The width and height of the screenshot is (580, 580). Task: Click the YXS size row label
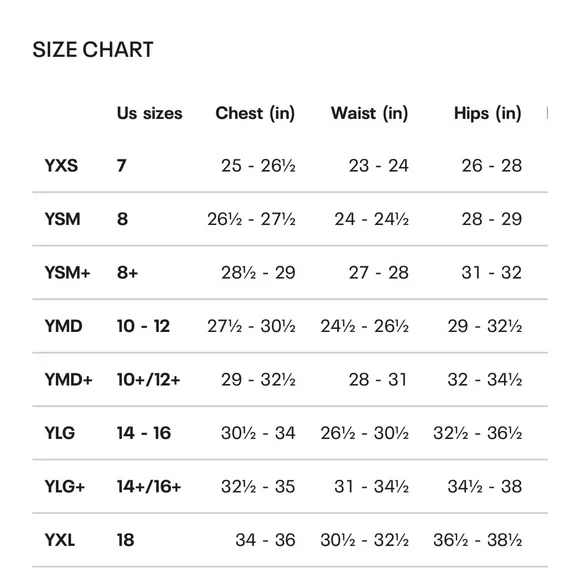click(x=61, y=165)
